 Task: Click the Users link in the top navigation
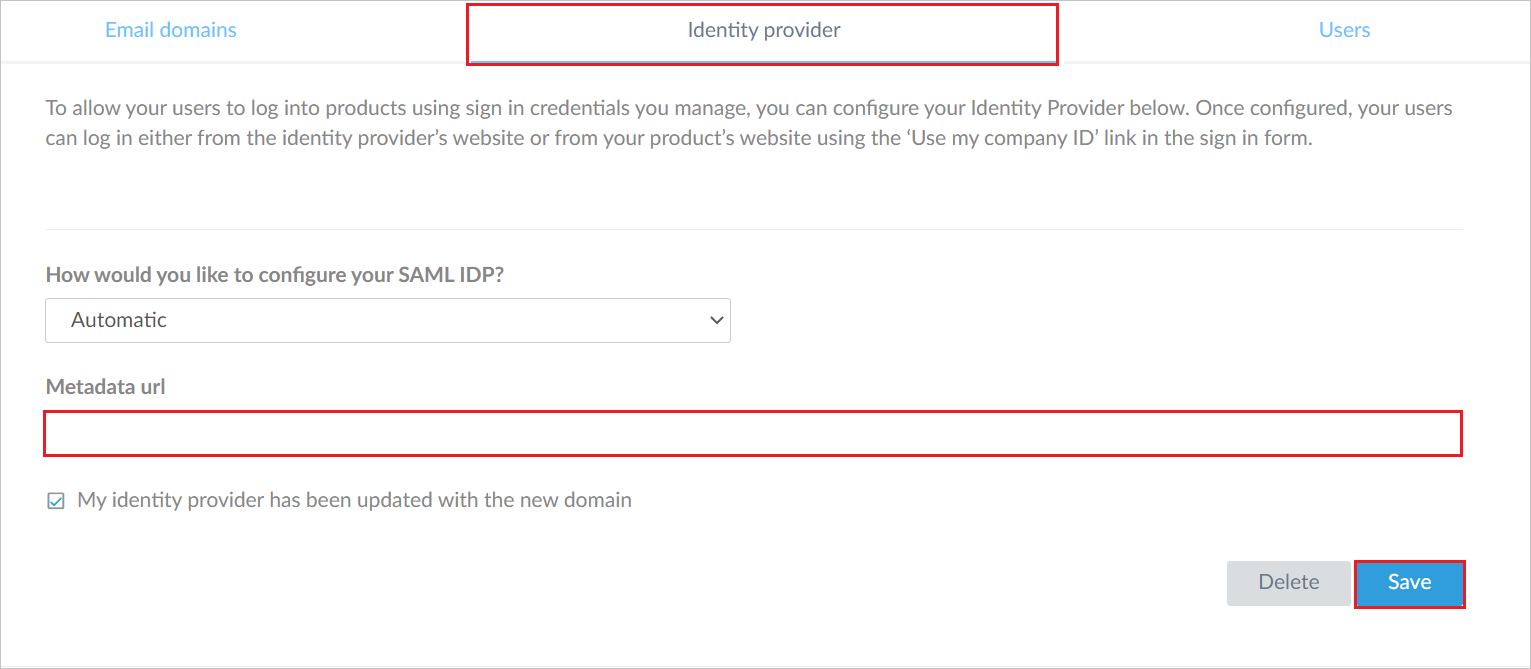click(1344, 29)
